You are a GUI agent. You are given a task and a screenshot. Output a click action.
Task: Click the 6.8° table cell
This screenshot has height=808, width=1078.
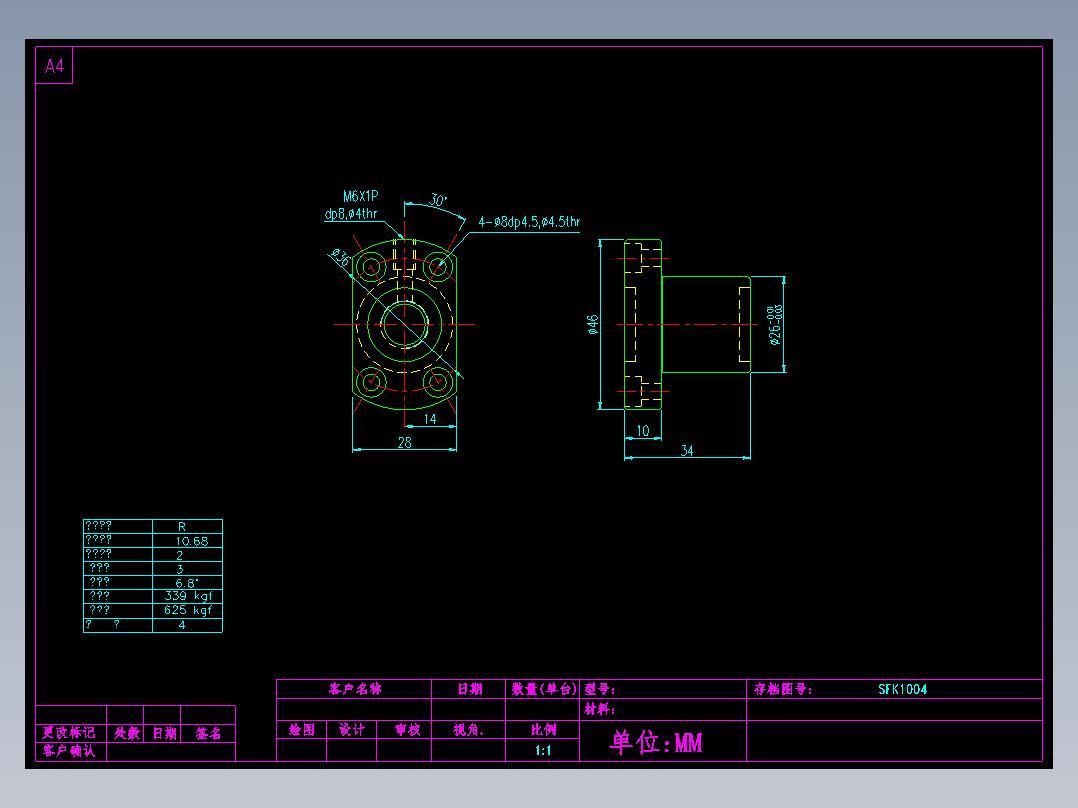187,583
